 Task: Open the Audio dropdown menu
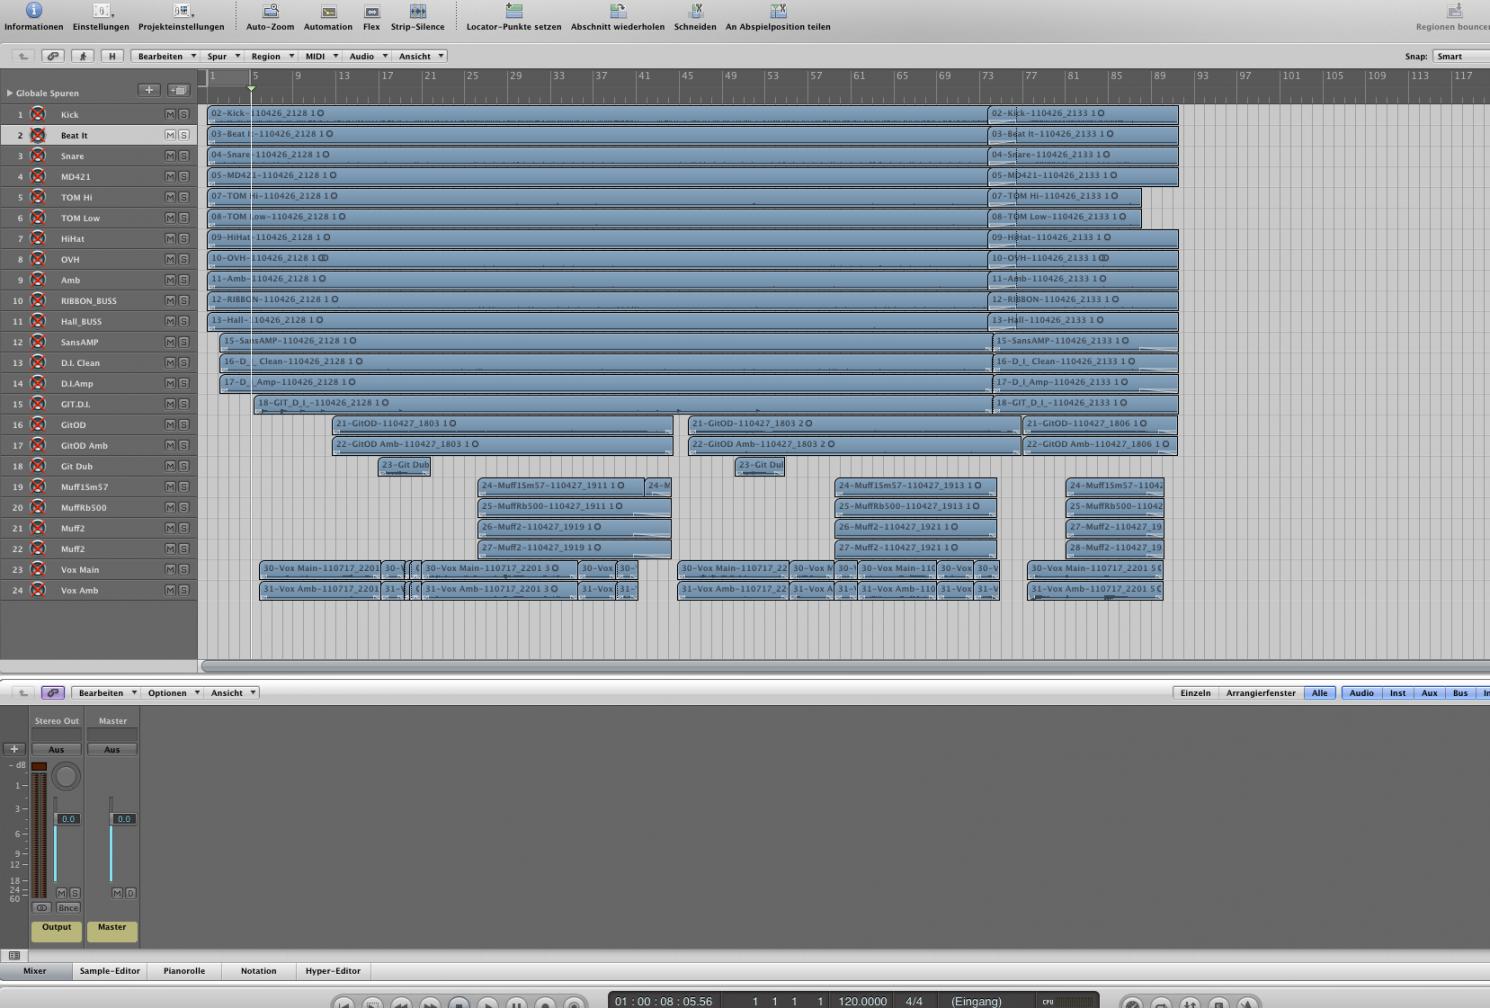(x=367, y=56)
